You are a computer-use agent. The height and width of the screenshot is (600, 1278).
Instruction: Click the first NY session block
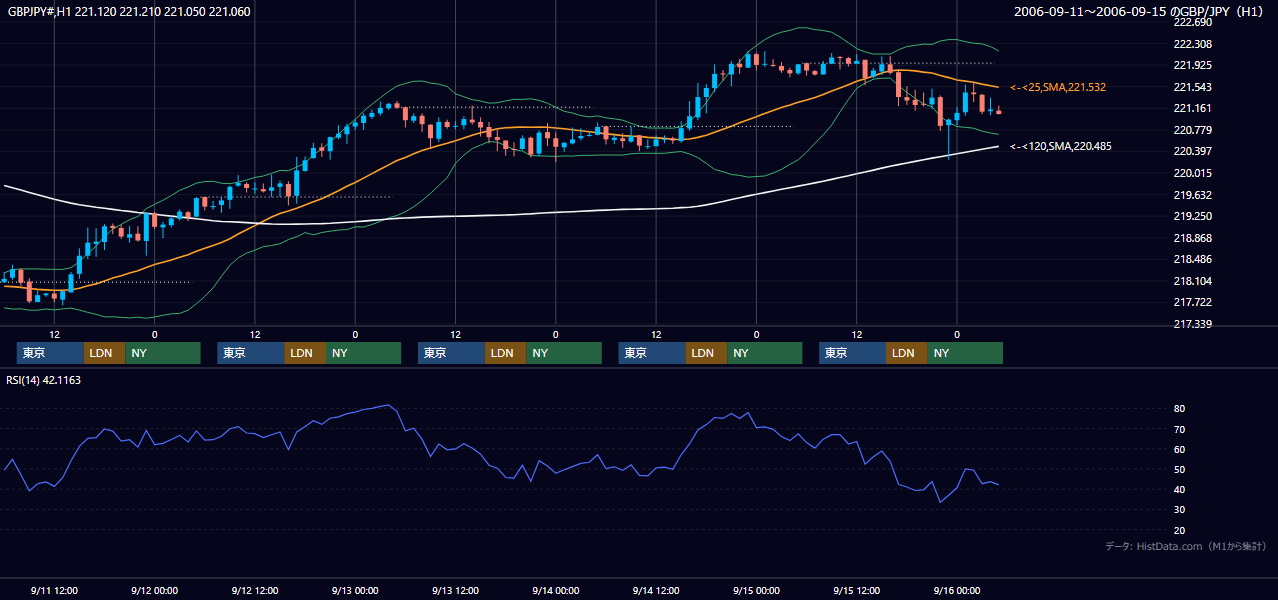tap(163, 353)
